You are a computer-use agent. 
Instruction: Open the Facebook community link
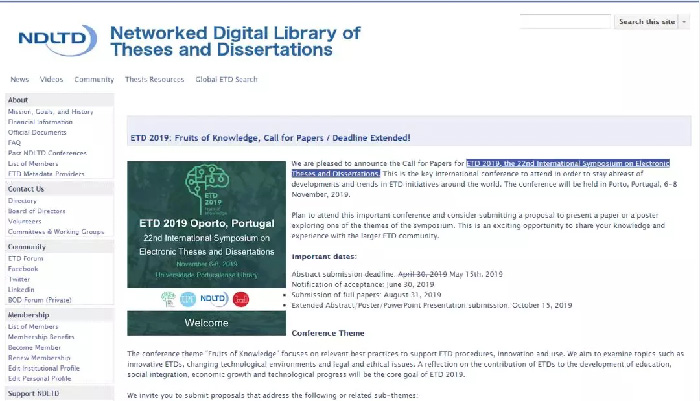23,269
